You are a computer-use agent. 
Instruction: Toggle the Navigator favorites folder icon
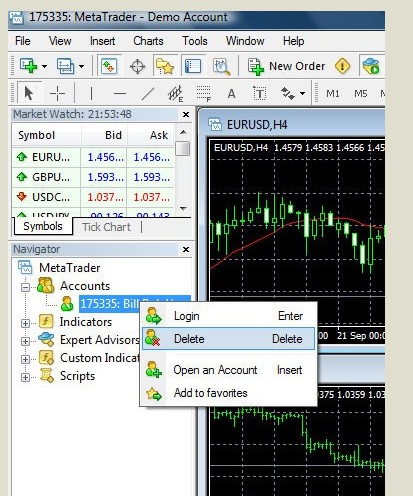165,66
